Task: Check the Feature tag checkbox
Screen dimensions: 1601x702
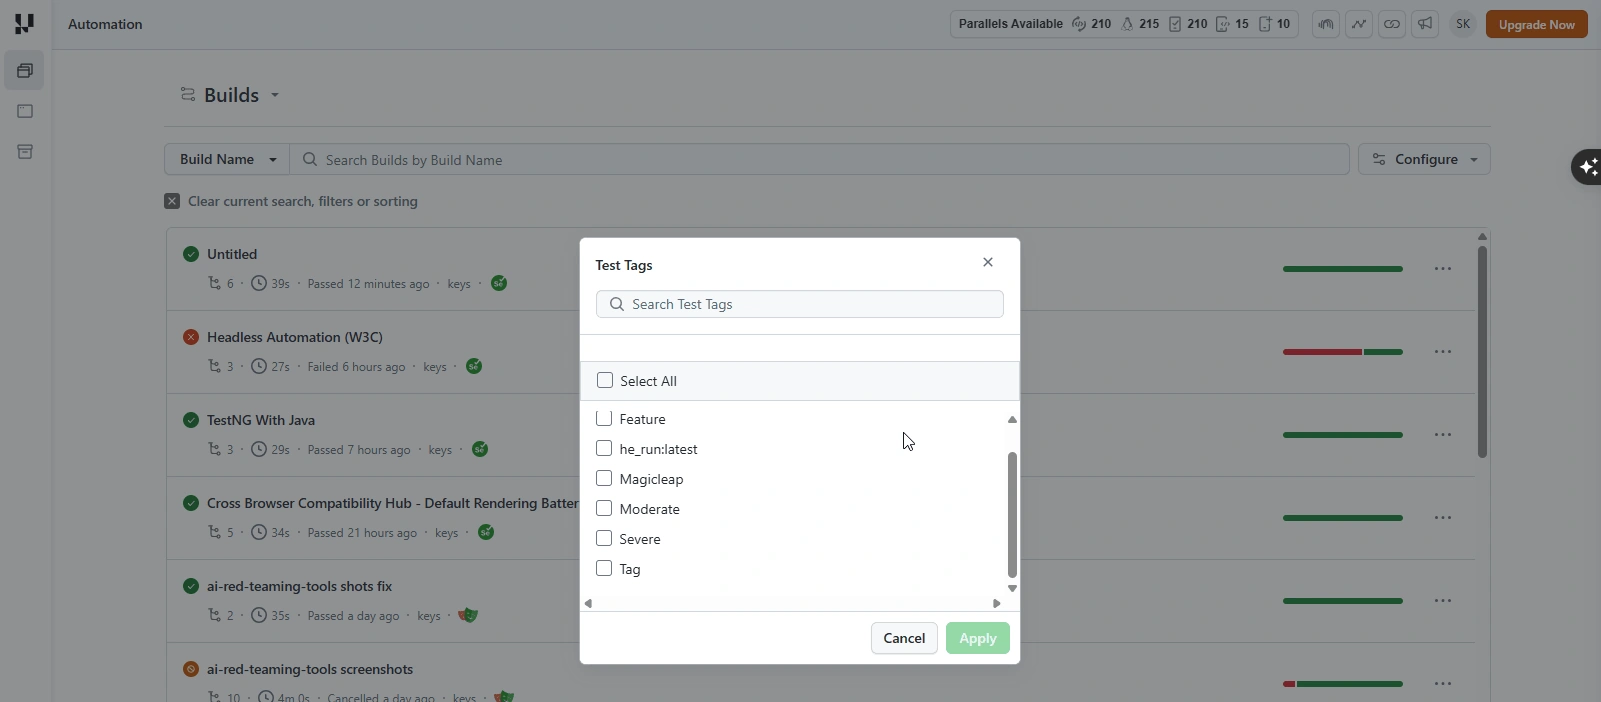Action: [604, 418]
